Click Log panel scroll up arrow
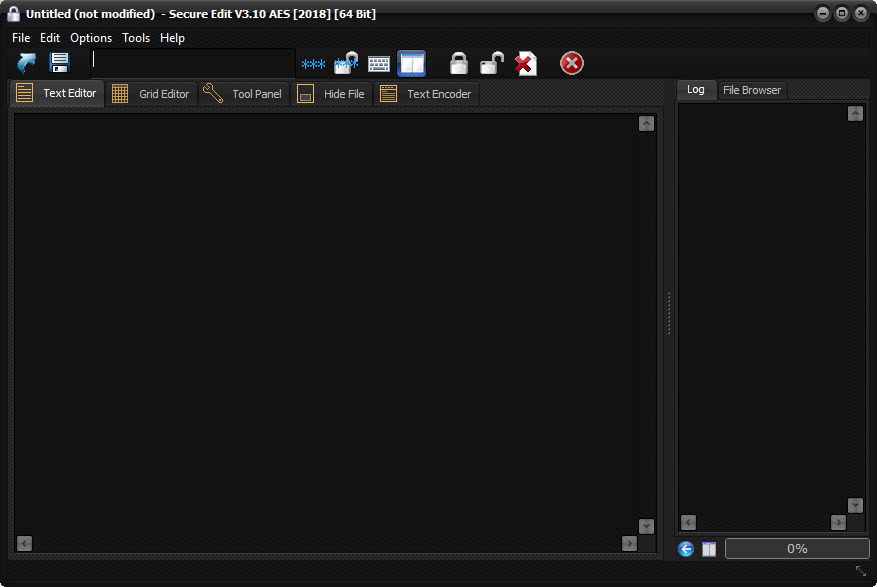Image resolution: width=877 pixels, height=587 pixels. tap(855, 113)
